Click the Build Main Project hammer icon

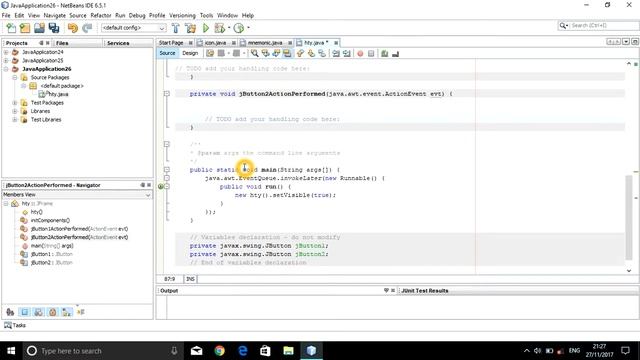click(x=176, y=28)
